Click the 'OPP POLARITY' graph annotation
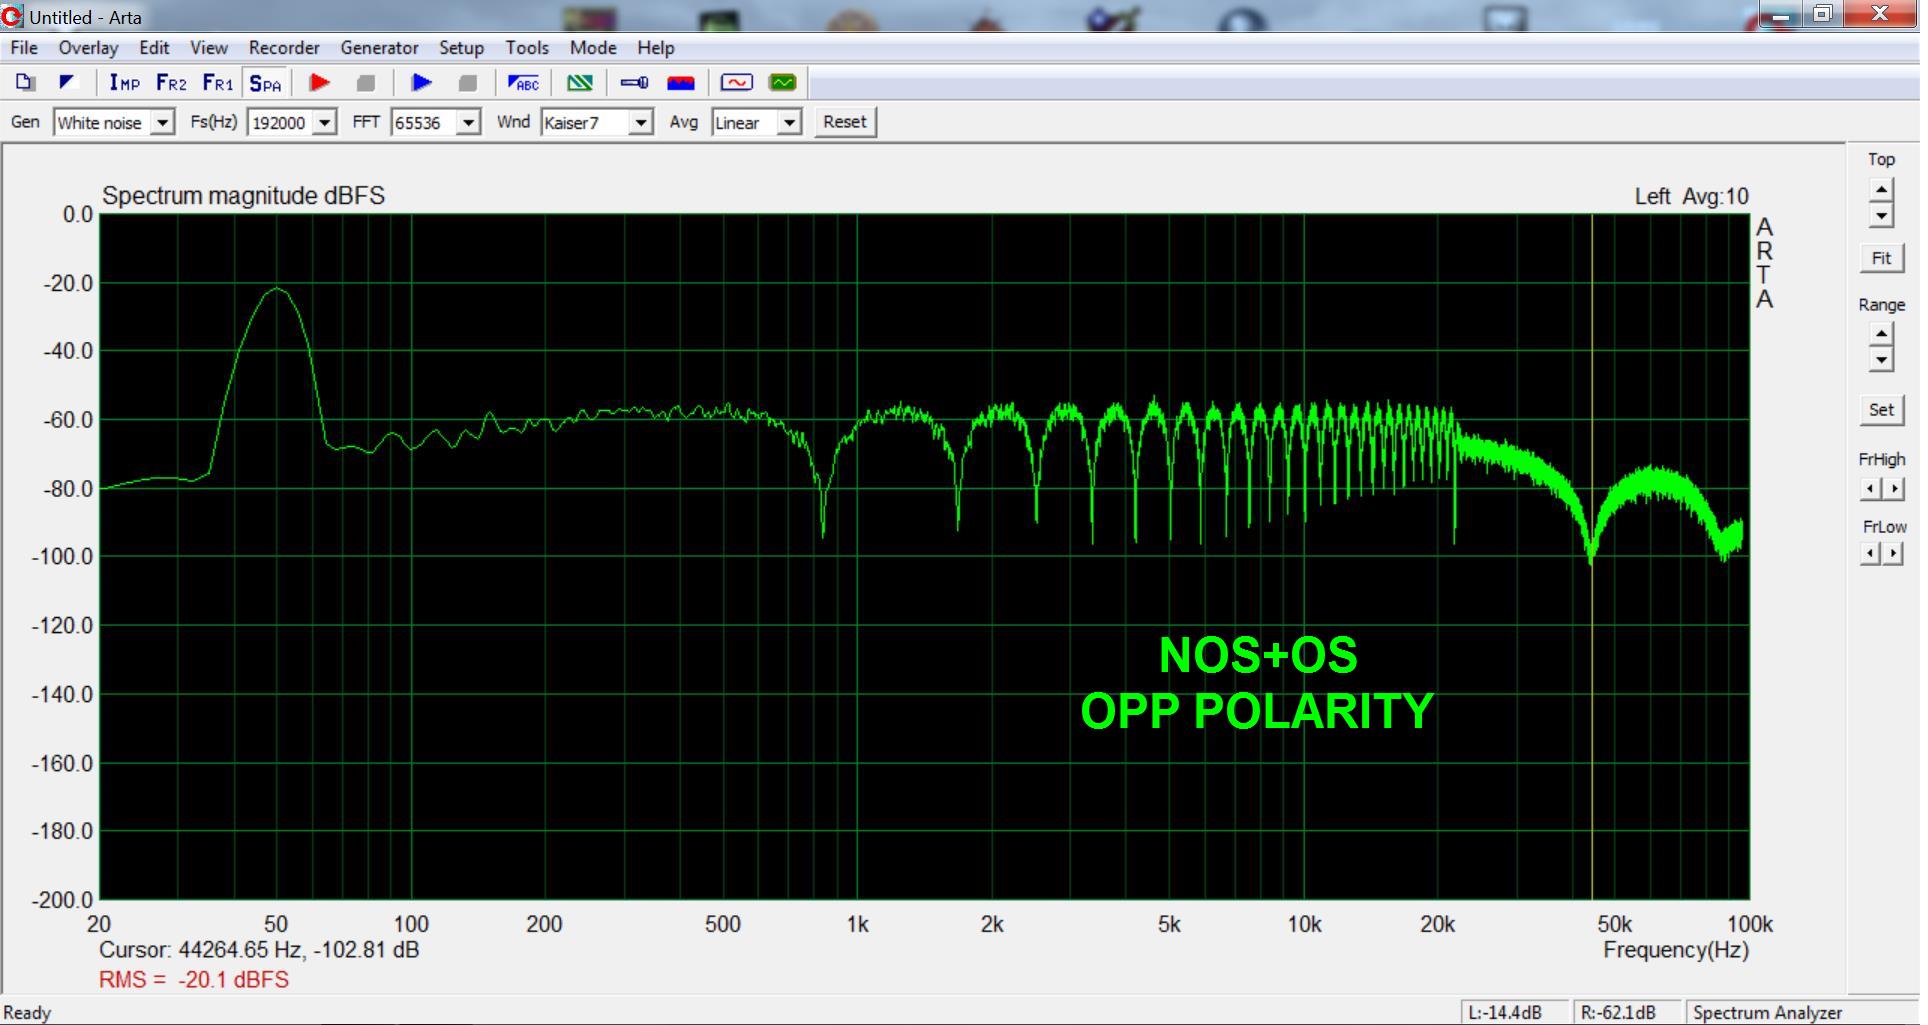Viewport: 1928px width, 1025px height. tap(1257, 711)
